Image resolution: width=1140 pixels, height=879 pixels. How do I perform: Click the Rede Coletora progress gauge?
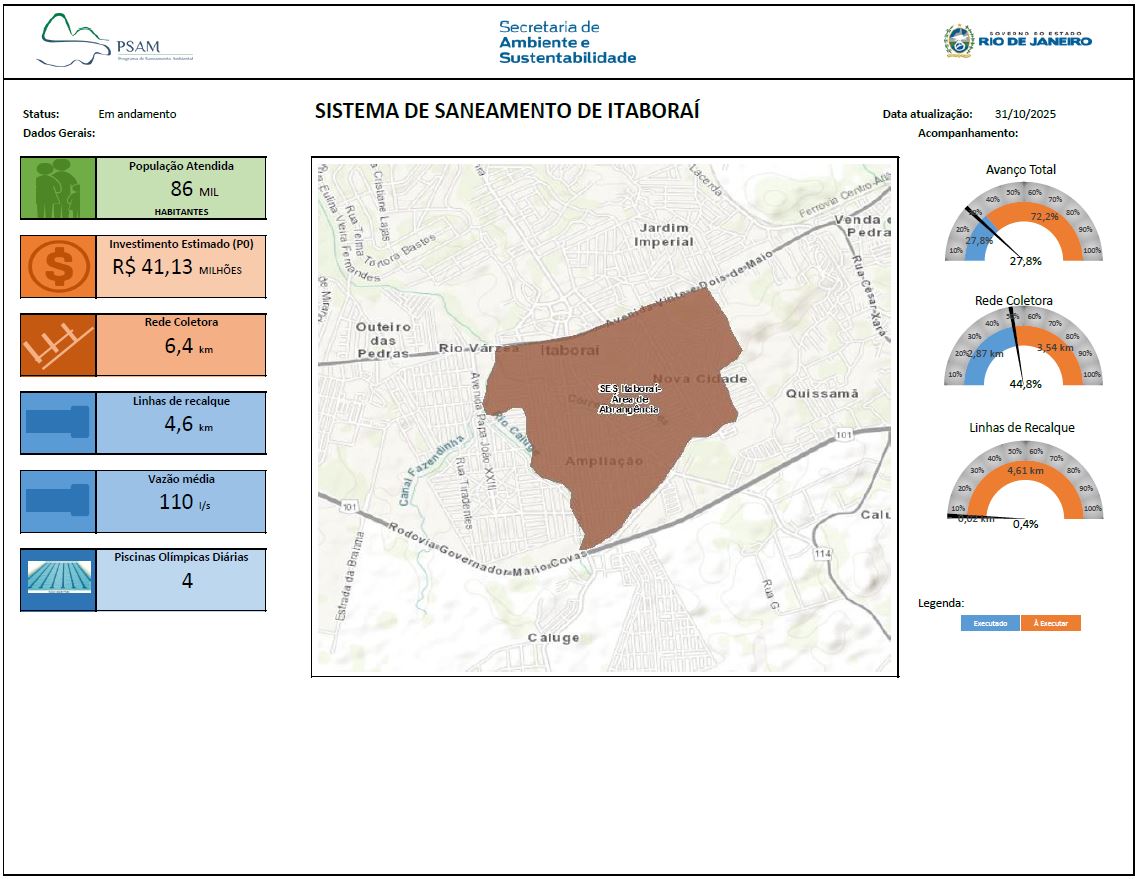[x=1022, y=352]
